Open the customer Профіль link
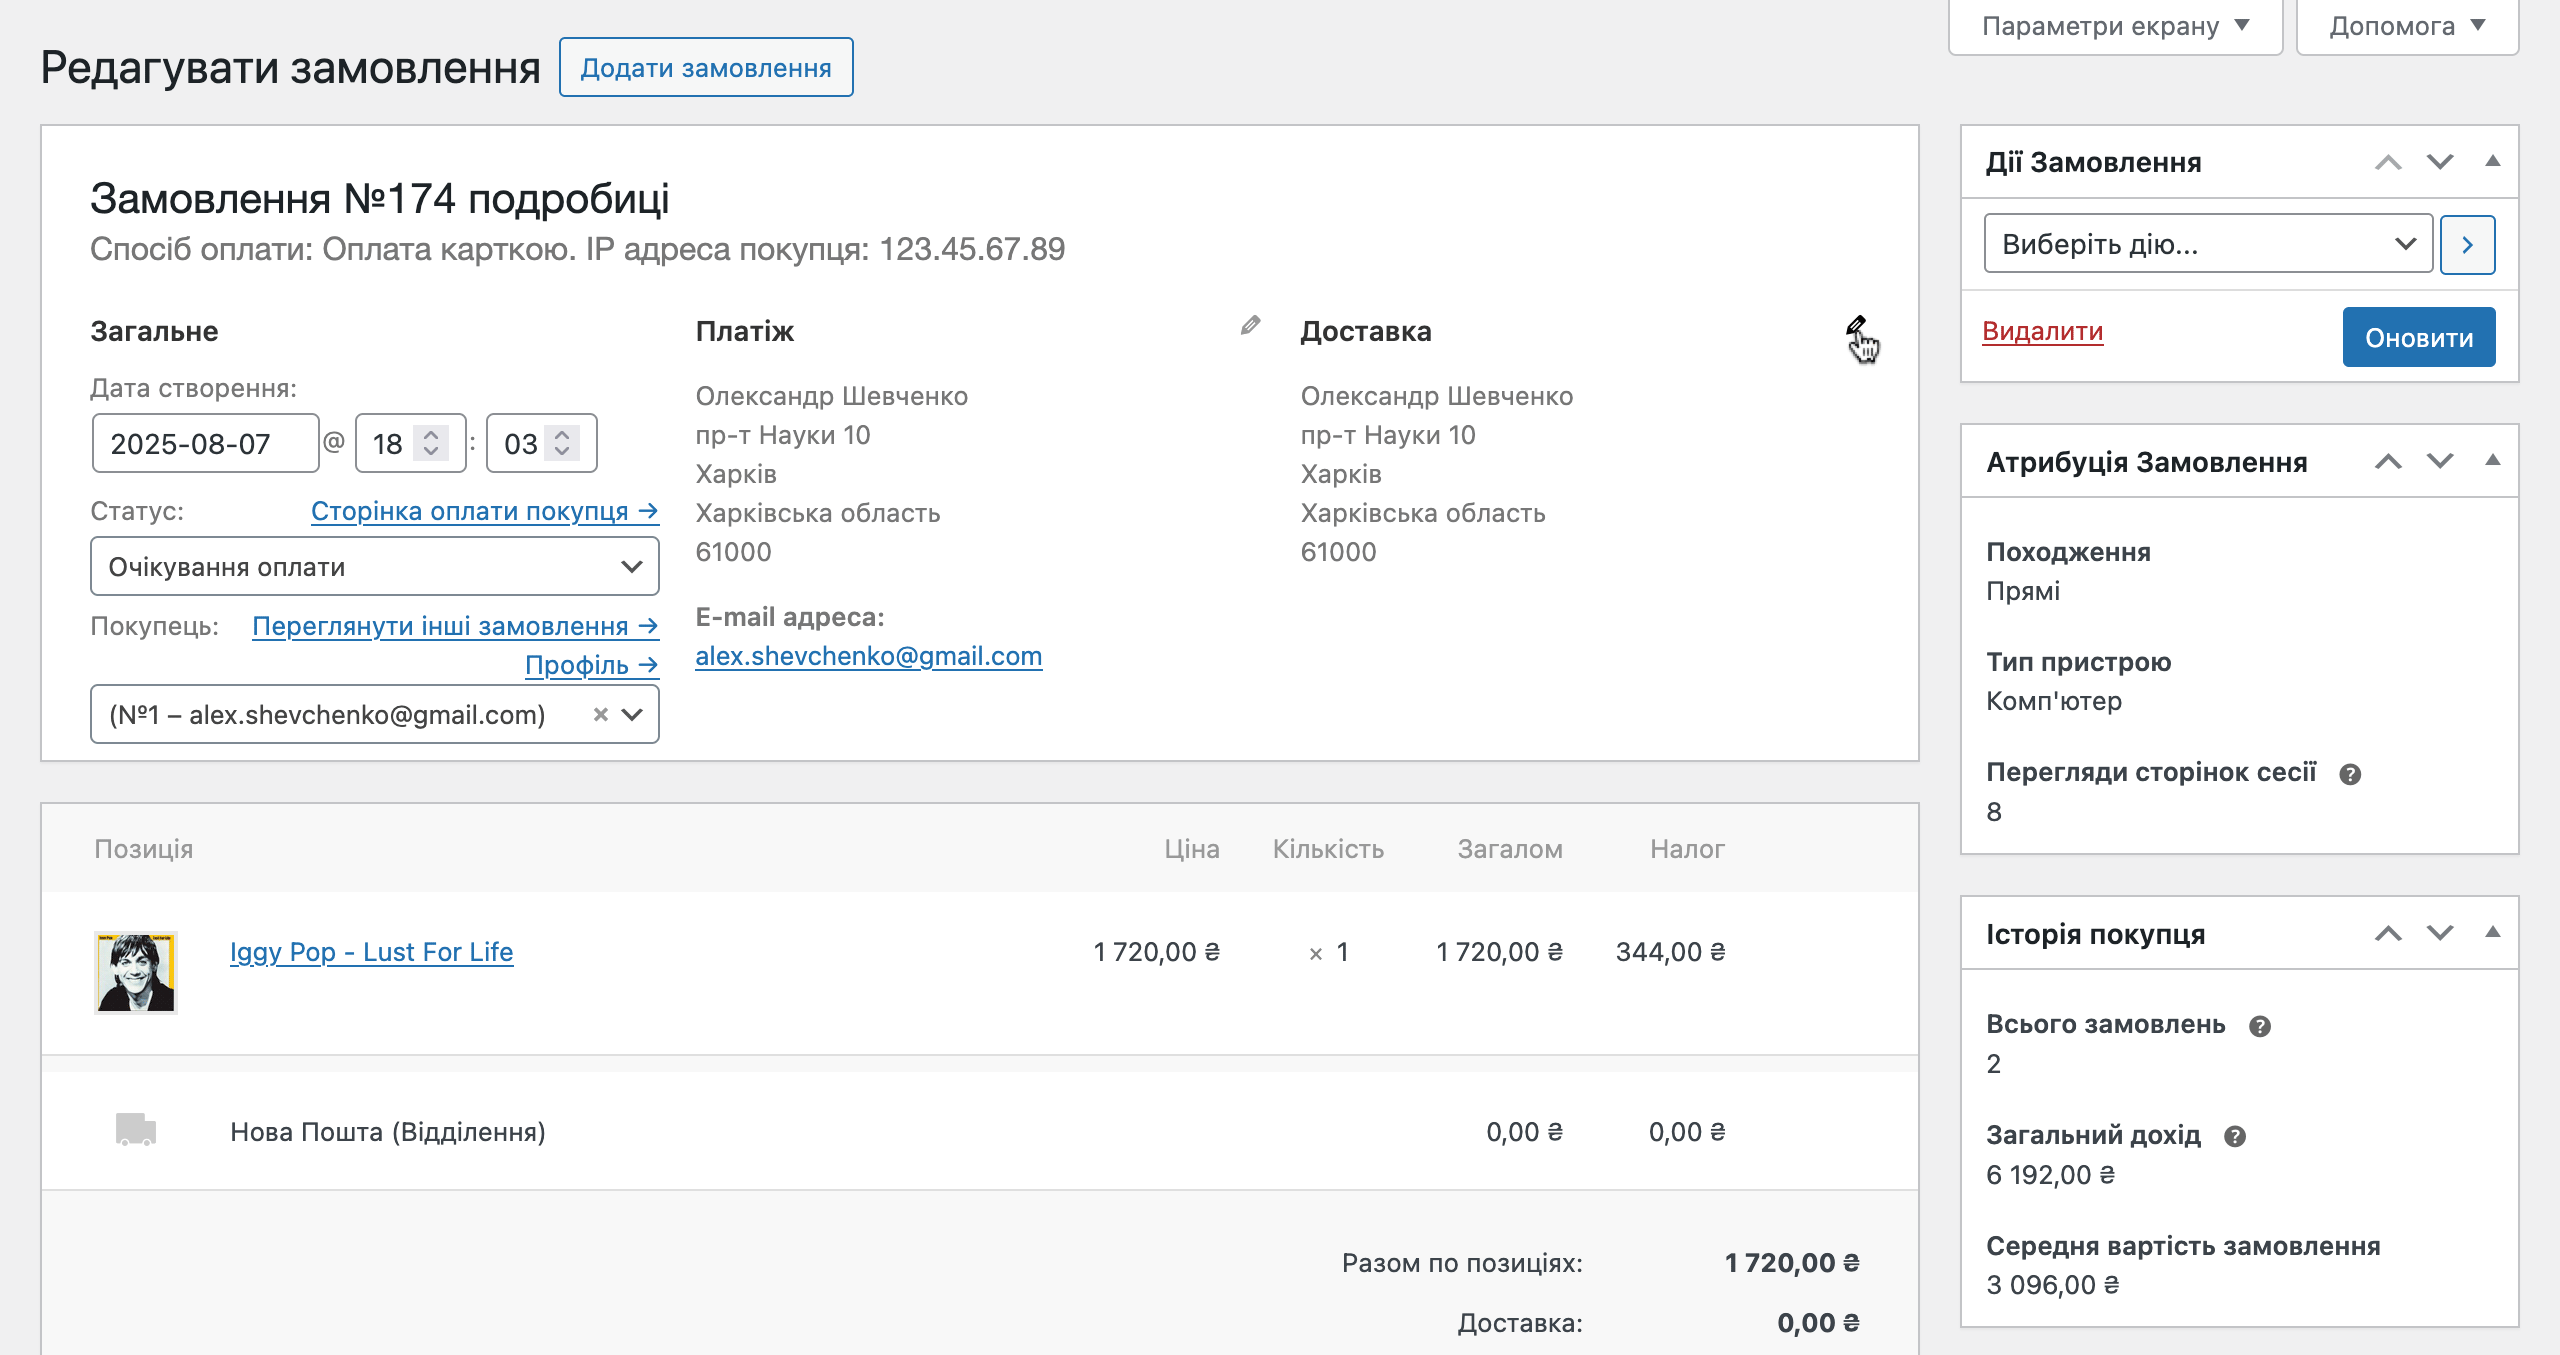 592,665
